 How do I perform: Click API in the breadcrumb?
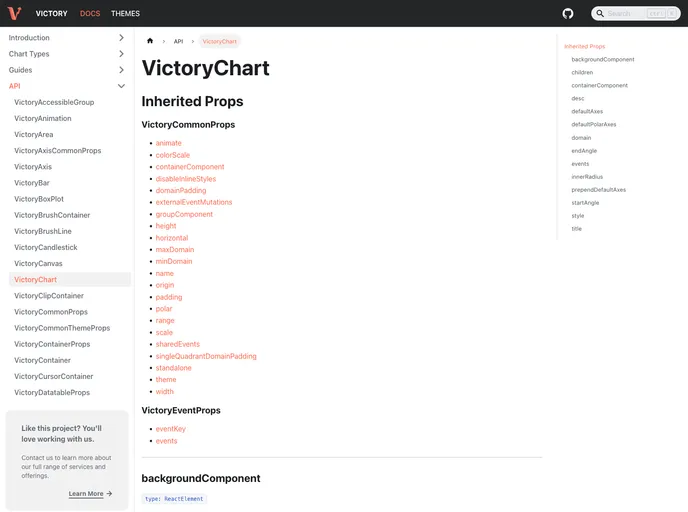tap(178, 41)
